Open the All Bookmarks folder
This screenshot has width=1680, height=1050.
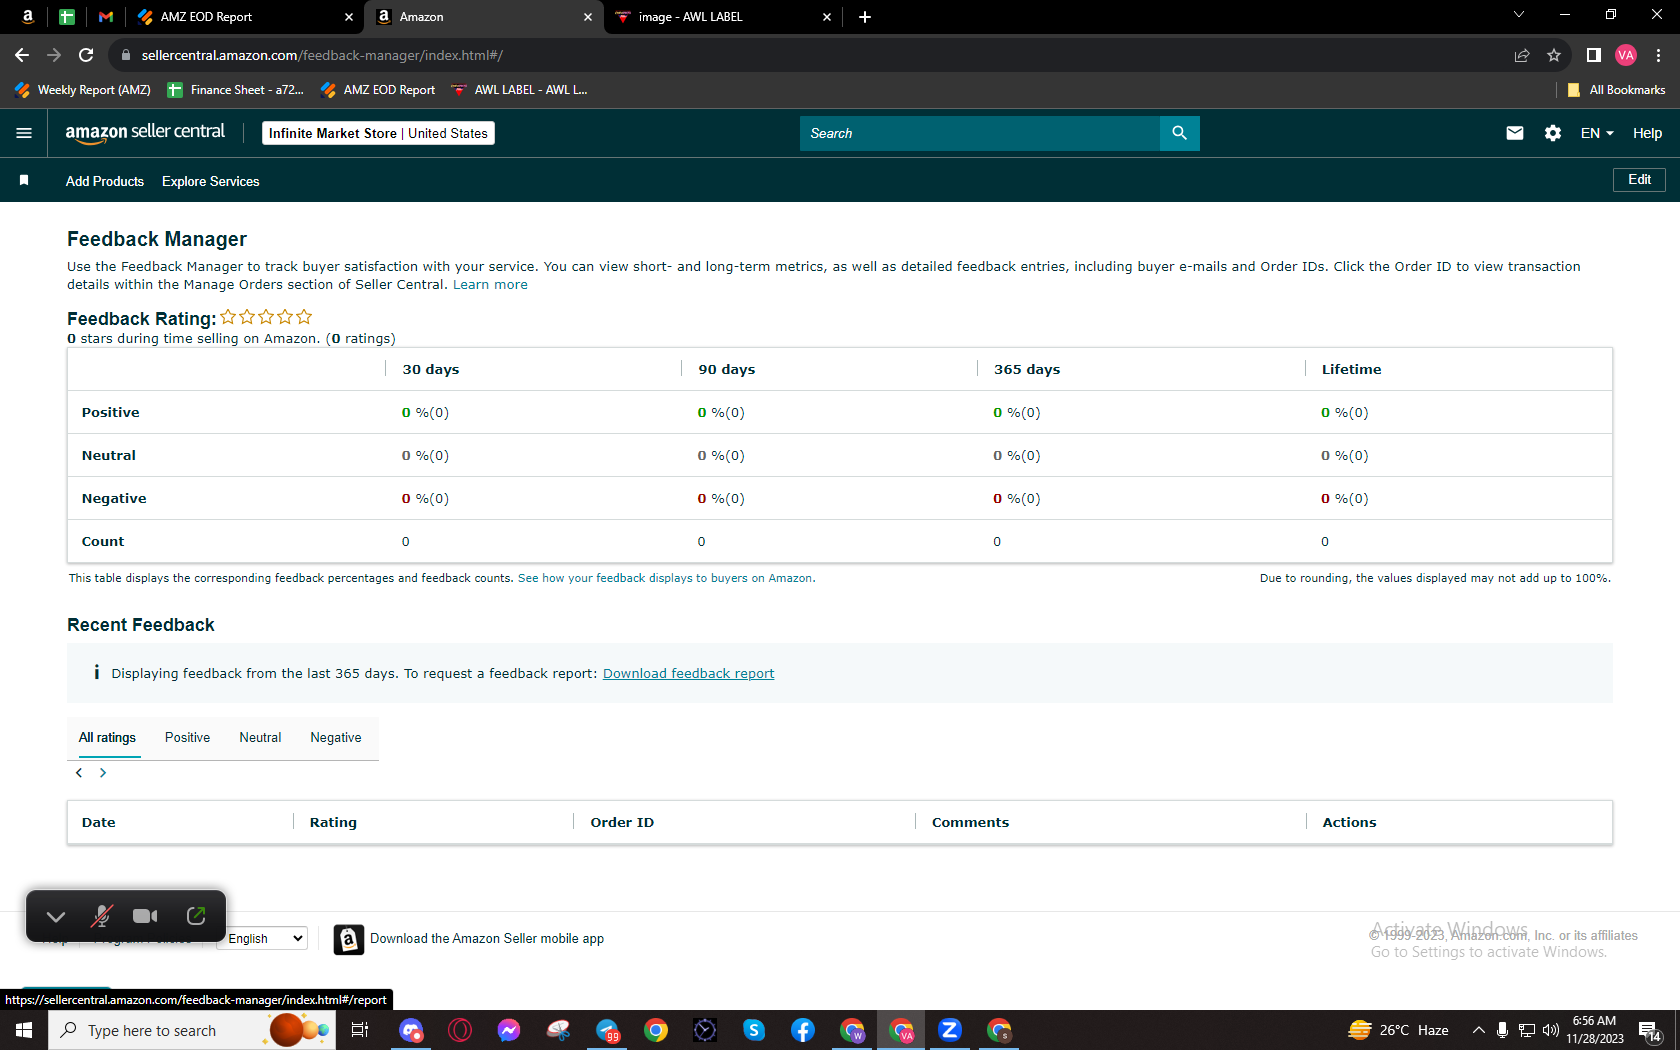pyautogui.click(x=1616, y=90)
